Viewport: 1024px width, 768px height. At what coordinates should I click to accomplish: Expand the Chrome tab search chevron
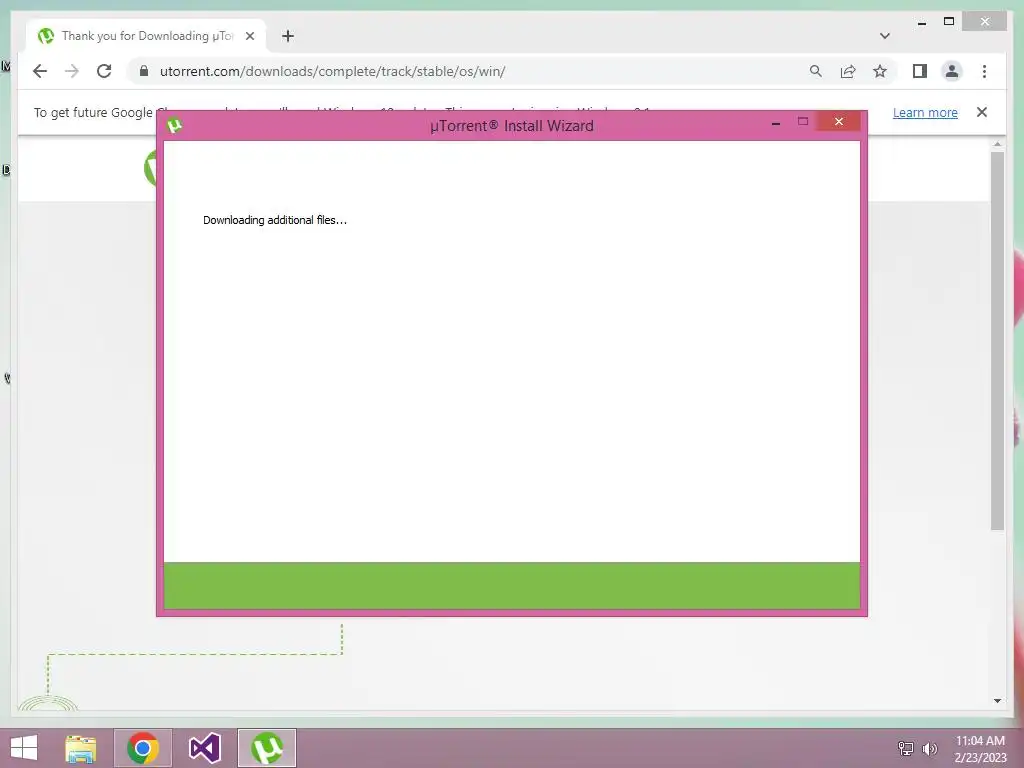[x=885, y=36]
